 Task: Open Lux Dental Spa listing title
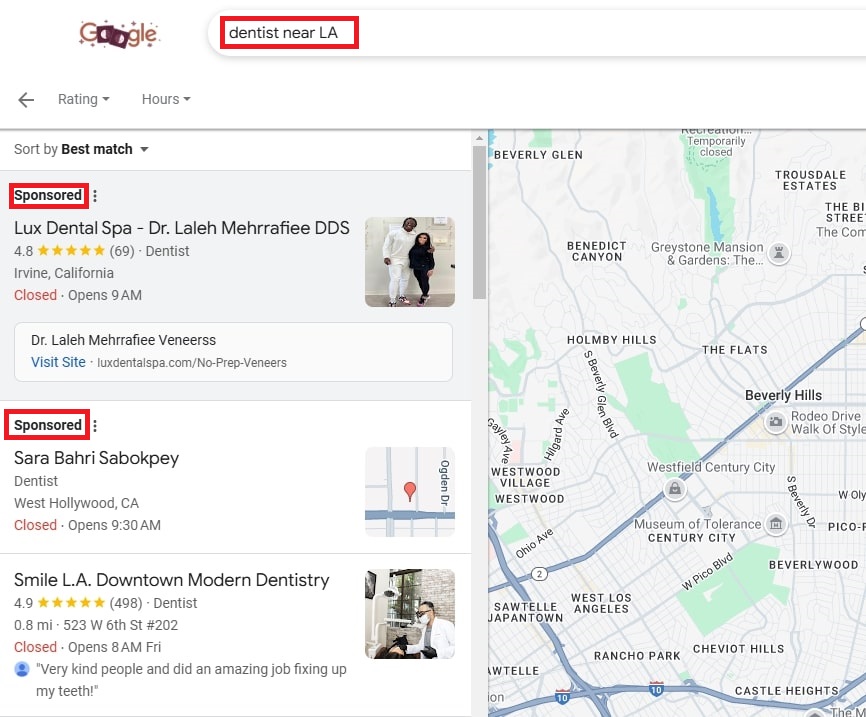(182, 228)
